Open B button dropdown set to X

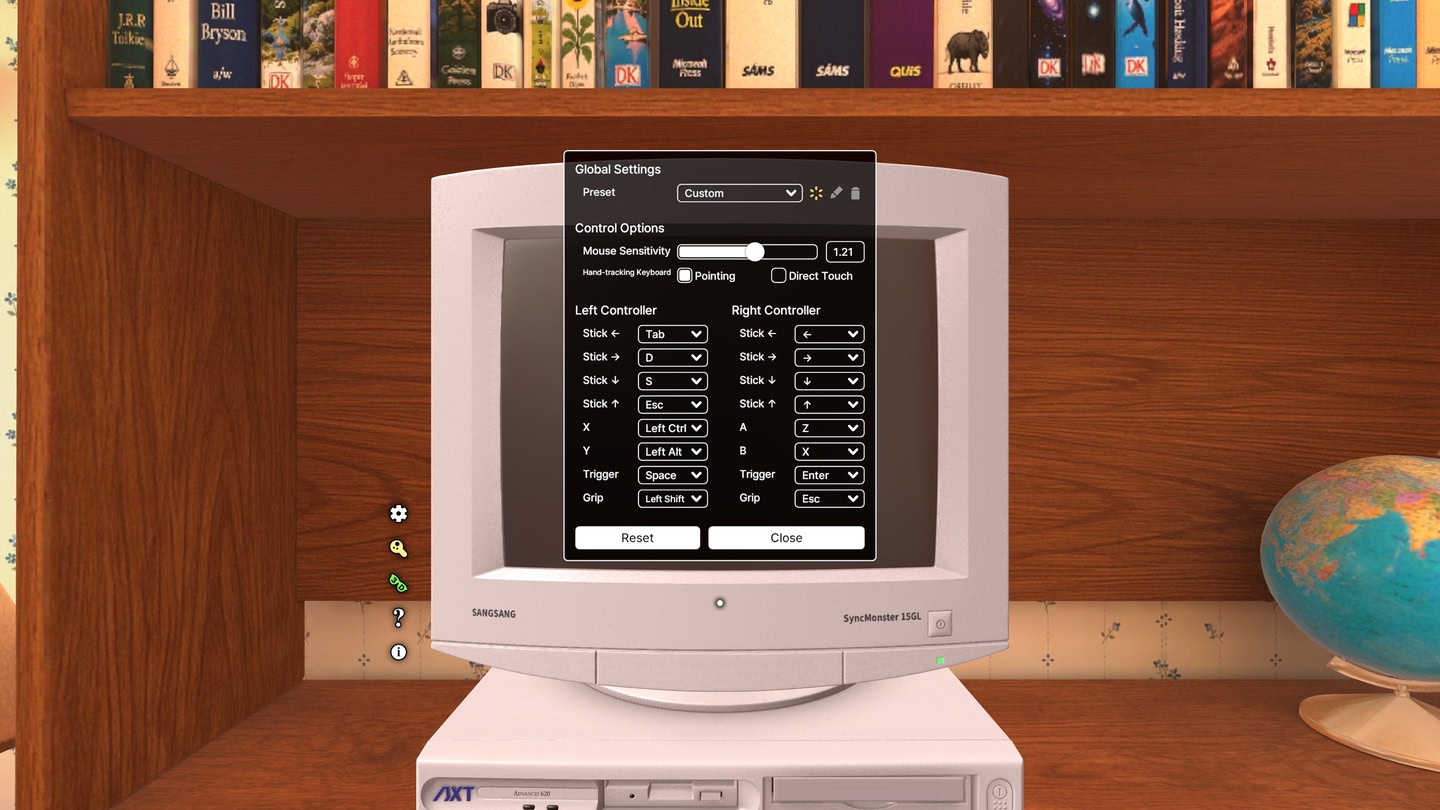coord(829,451)
